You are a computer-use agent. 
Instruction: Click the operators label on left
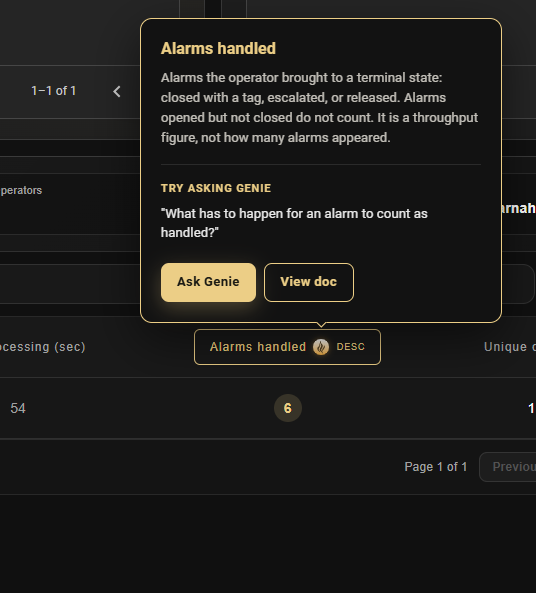[21, 190]
